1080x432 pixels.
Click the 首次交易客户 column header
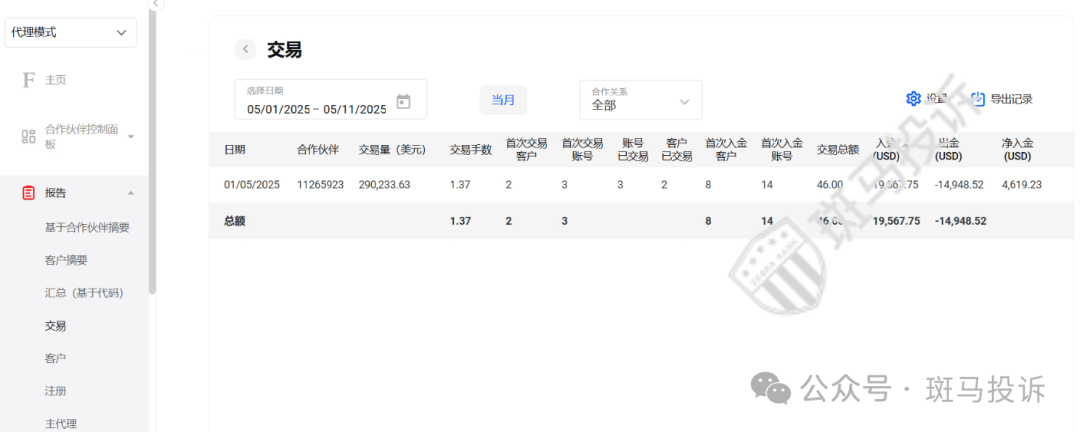[x=526, y=150]
